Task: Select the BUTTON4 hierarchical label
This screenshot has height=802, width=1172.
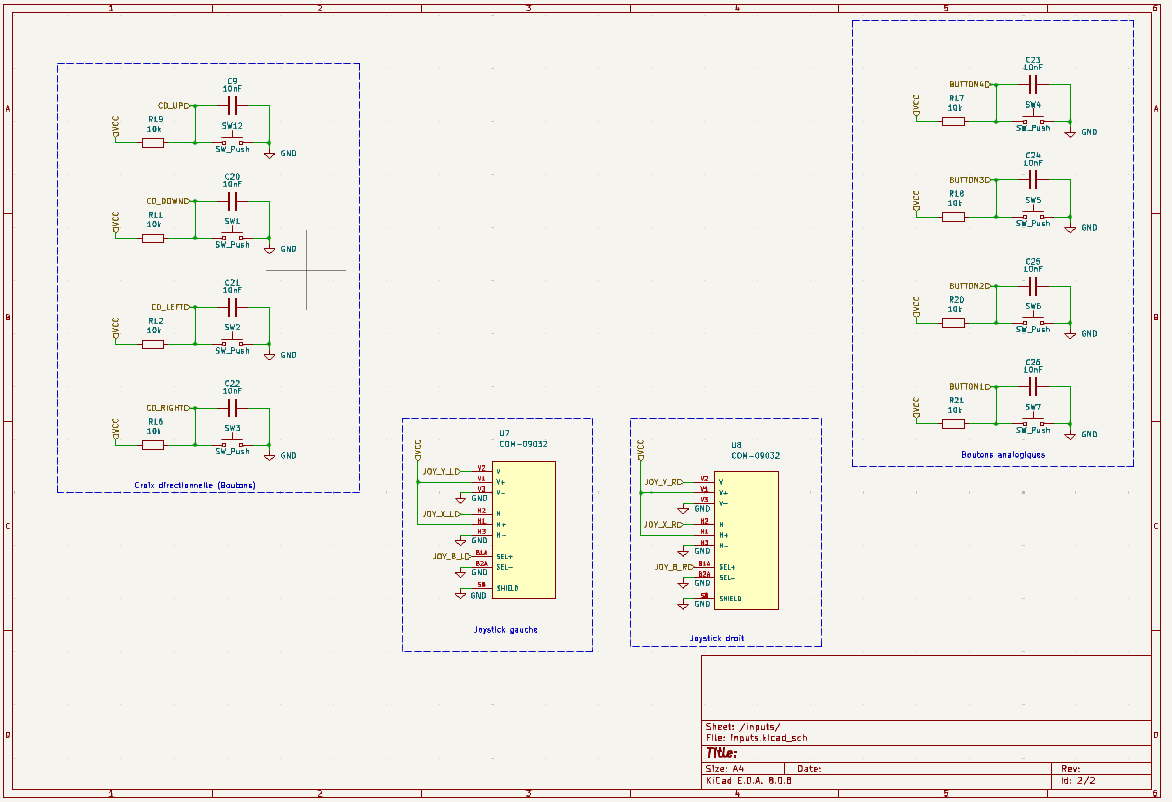Action: point(969,84)
